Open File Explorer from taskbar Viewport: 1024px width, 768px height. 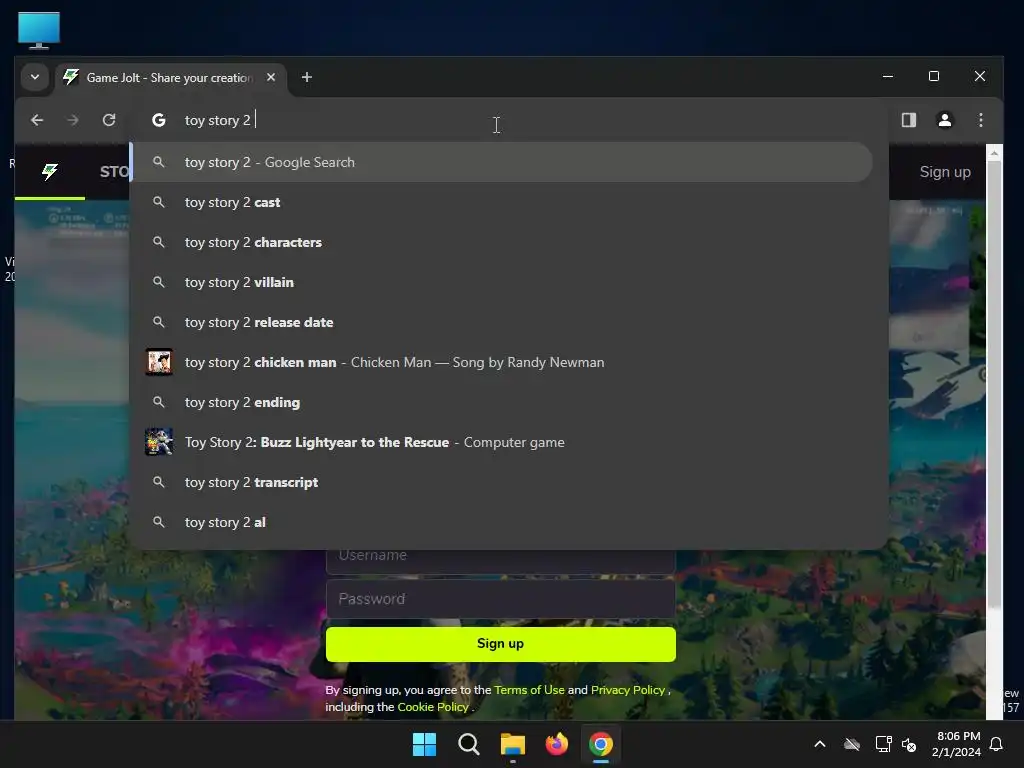(x=513, y=744)
